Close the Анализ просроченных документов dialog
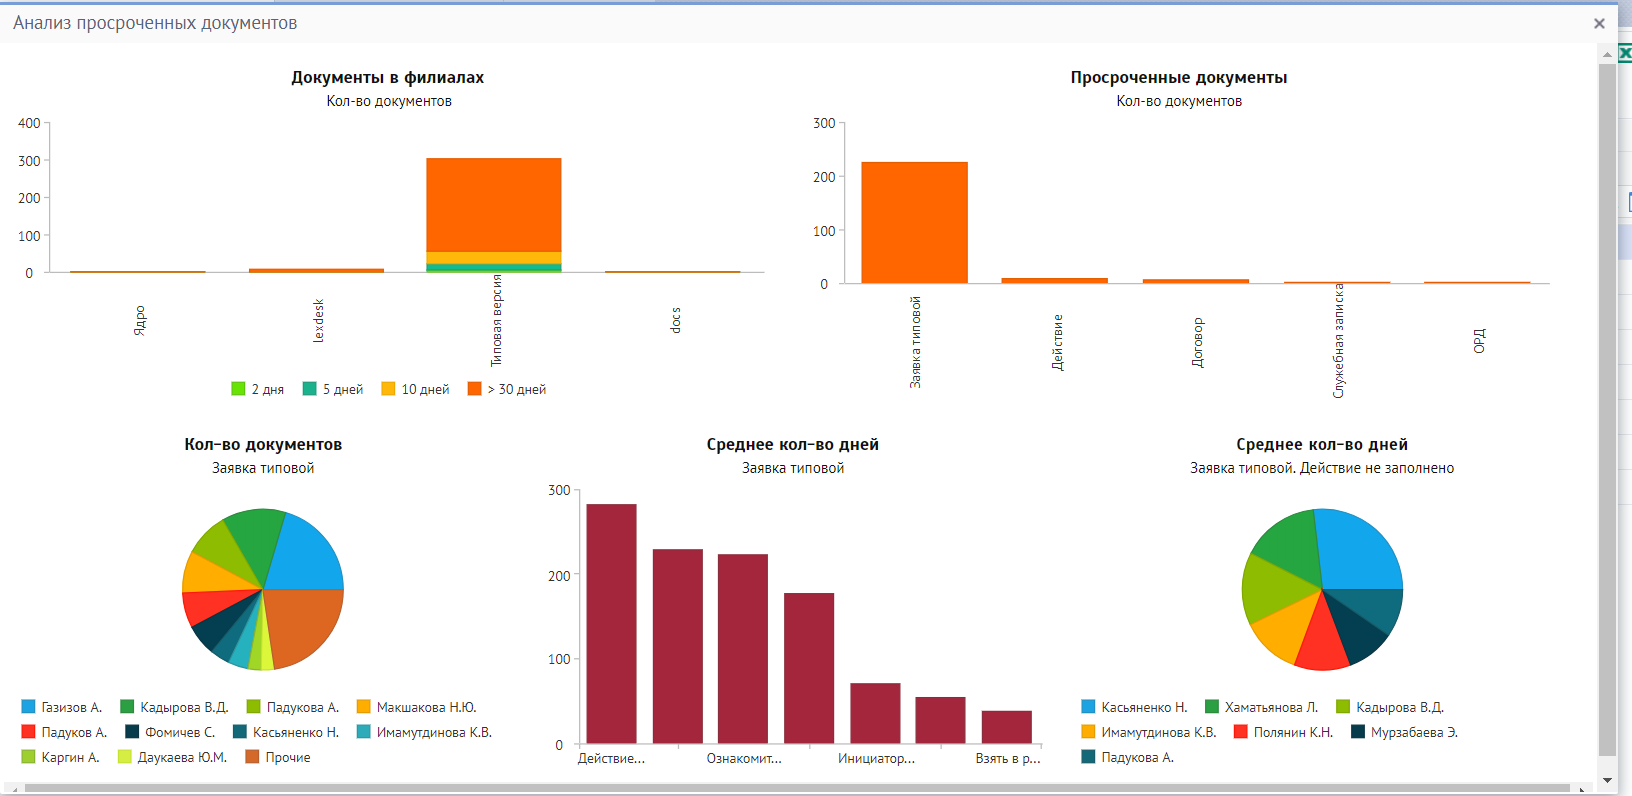This screenshot has height=796, width=1632. 1599,23
